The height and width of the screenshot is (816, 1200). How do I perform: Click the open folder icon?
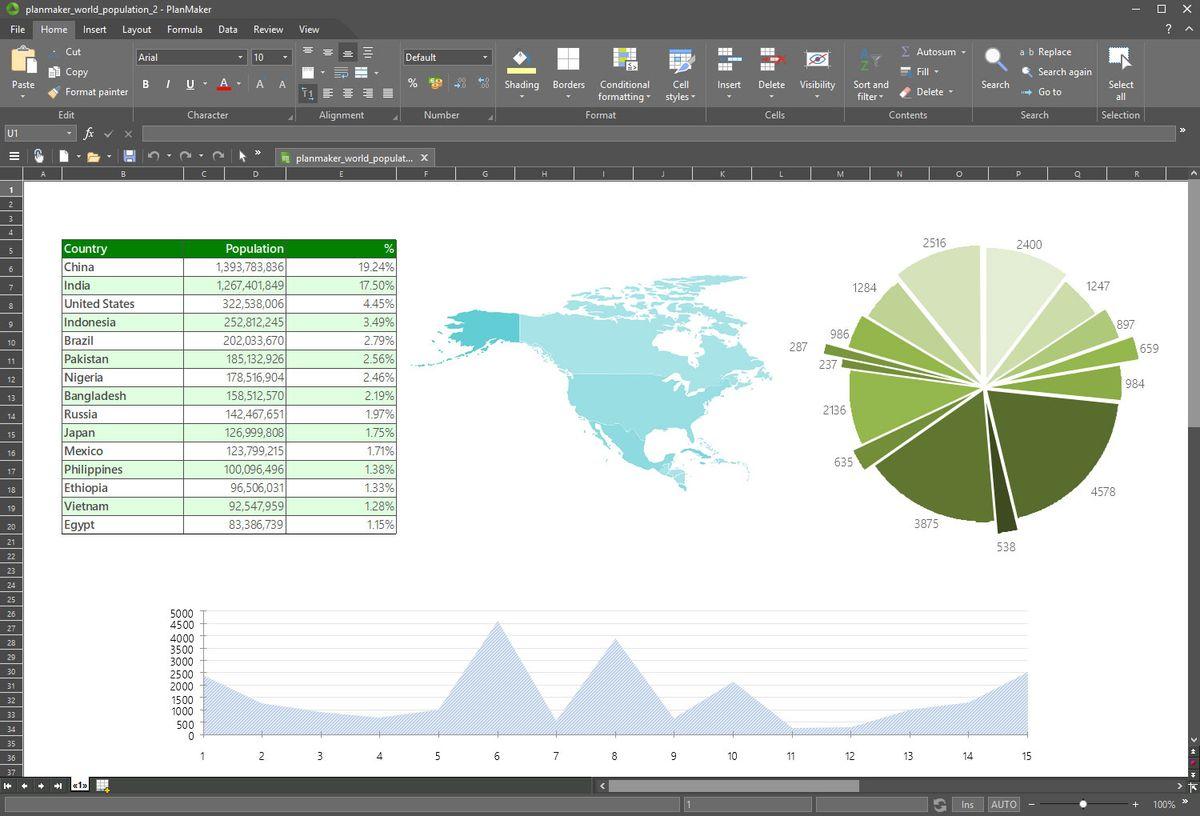tap(93, 156)
